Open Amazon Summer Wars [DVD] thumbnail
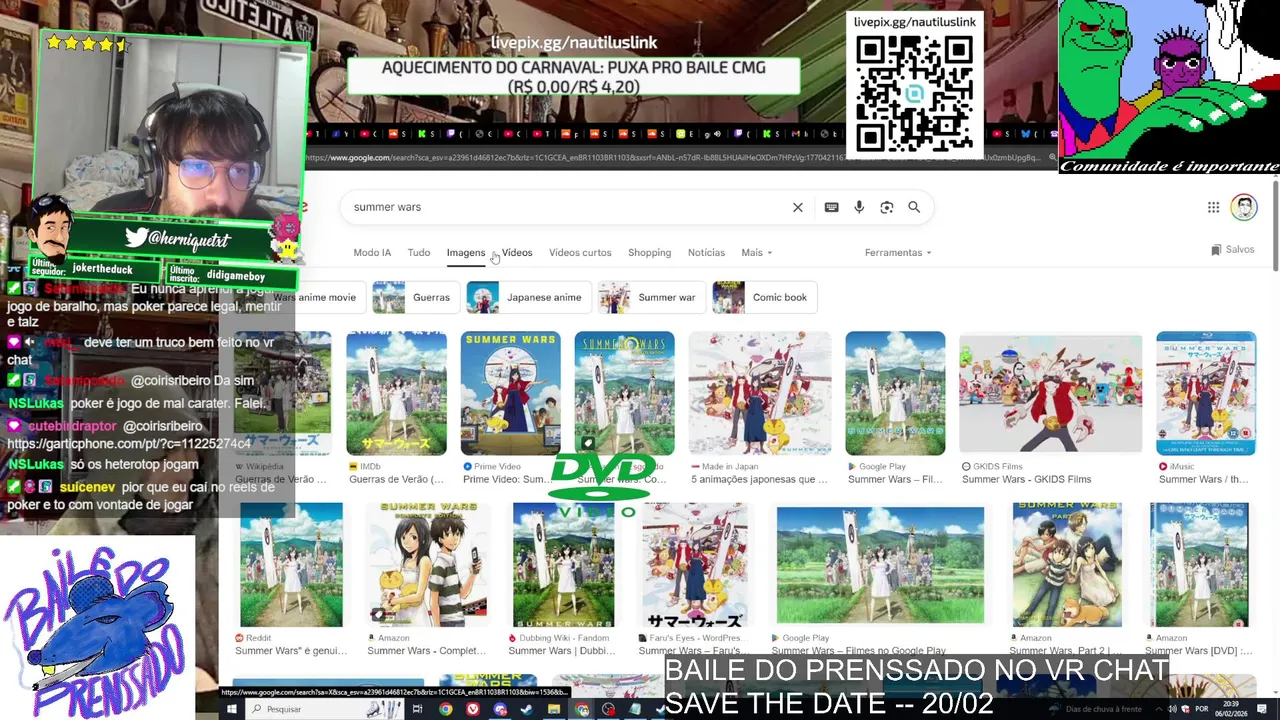 coord(1199,565)
